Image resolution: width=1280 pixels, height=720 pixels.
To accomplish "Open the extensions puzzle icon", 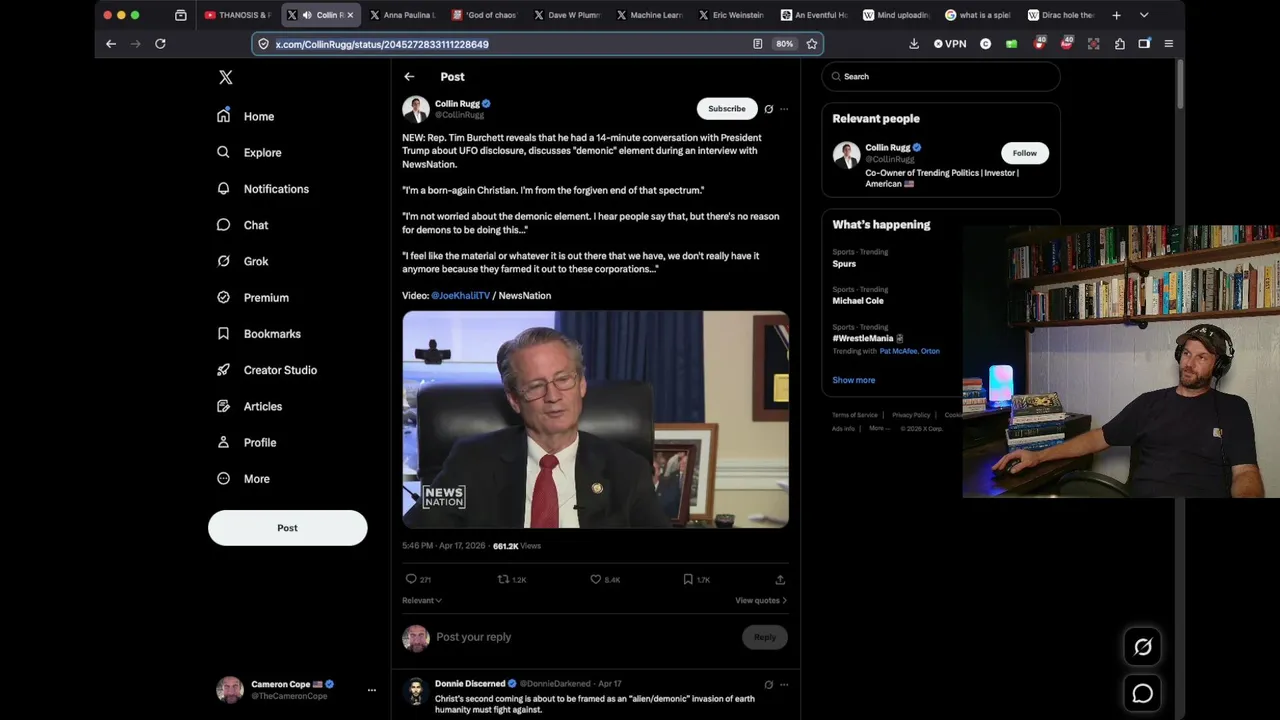I will (x=1119, y=44).
